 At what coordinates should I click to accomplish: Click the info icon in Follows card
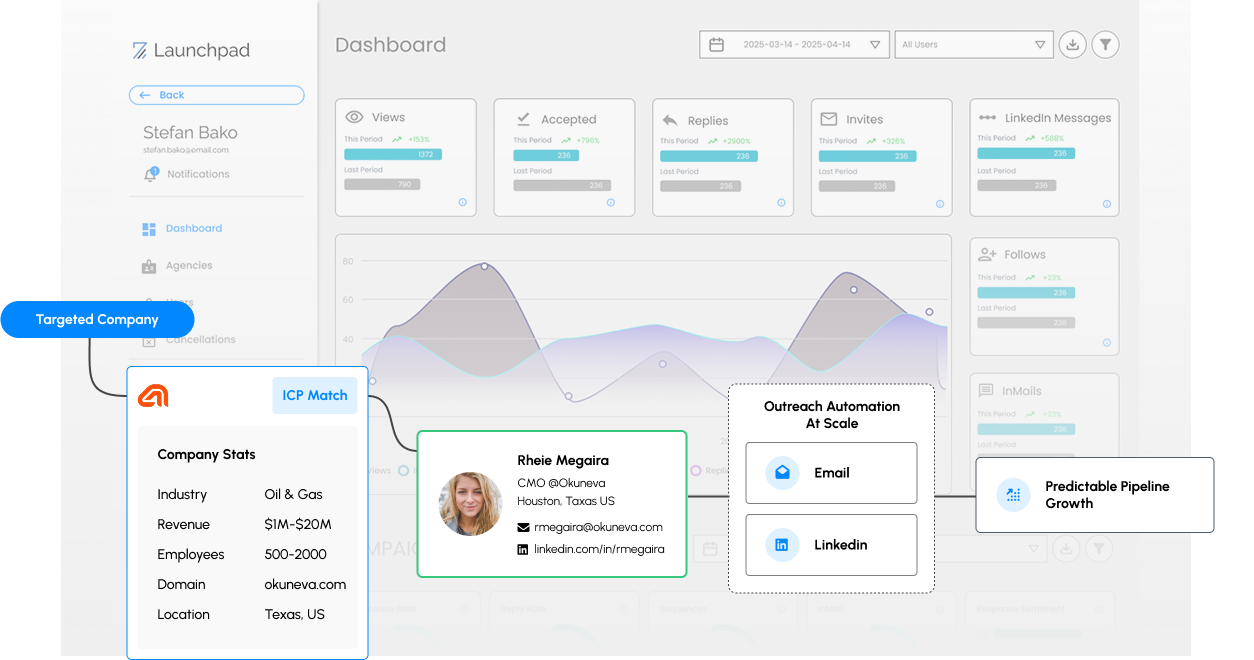pos(1106,343)
